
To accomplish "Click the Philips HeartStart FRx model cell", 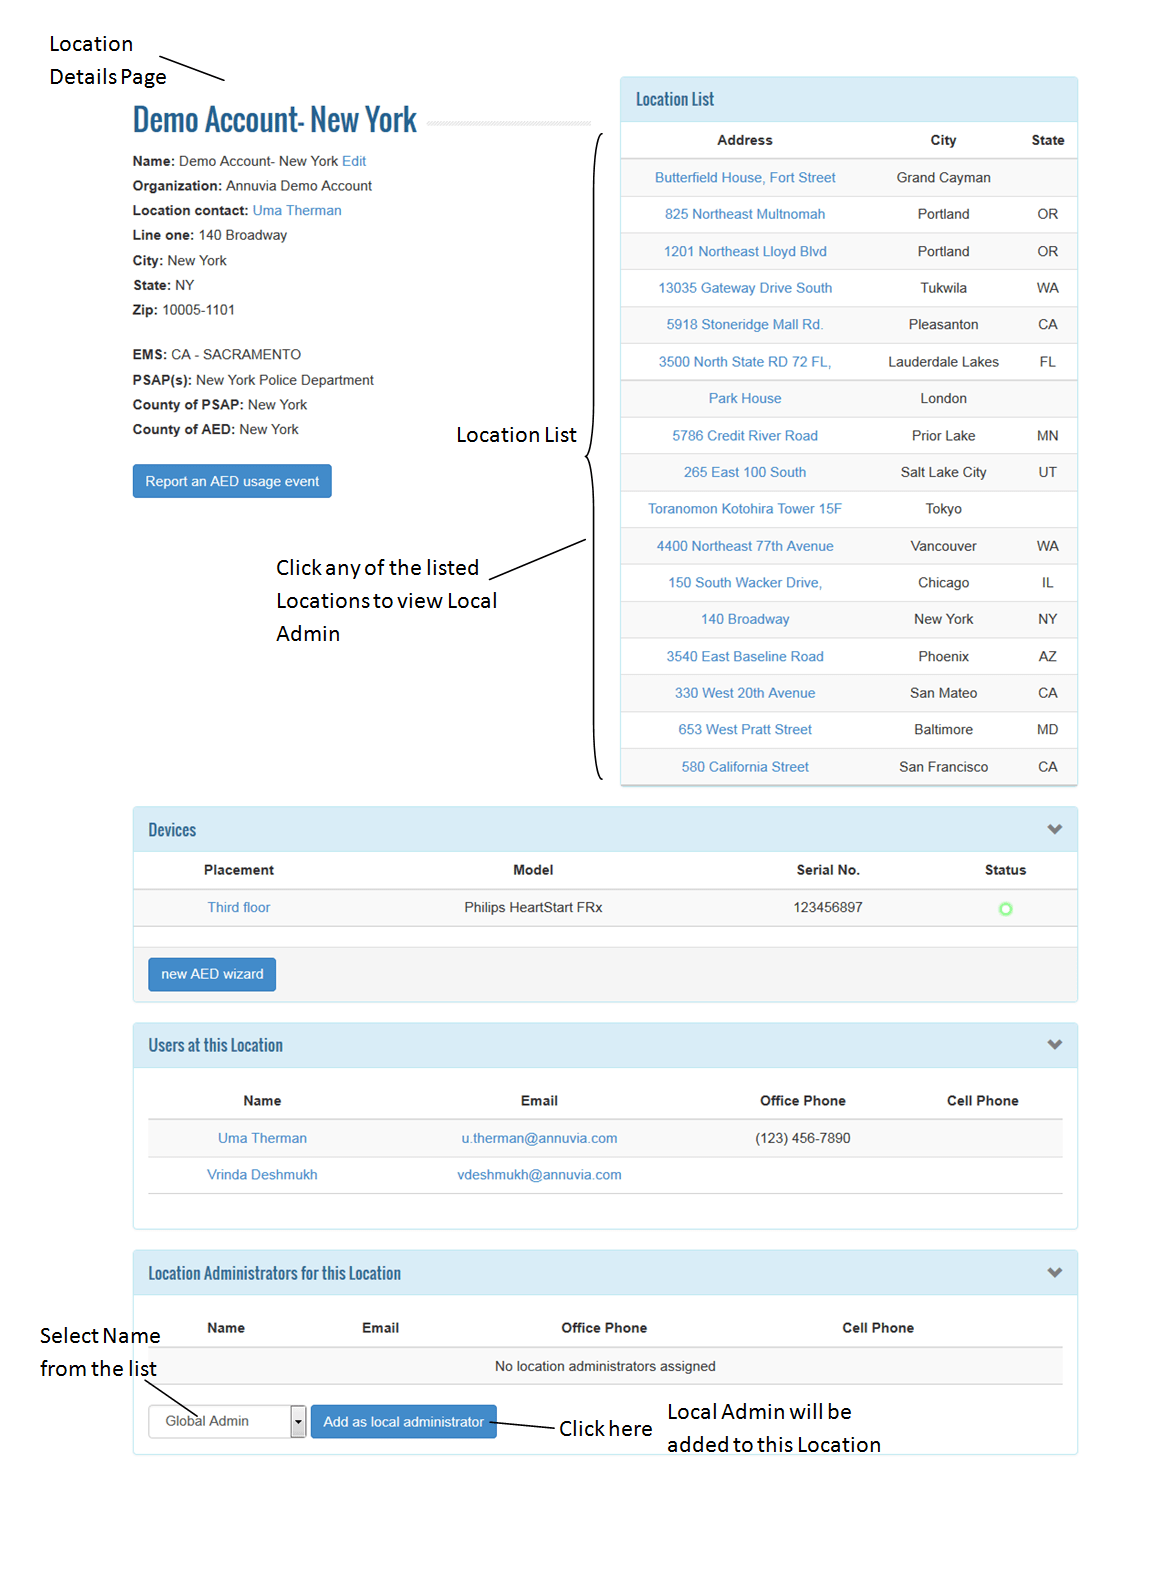I will [x=533, y=907].
